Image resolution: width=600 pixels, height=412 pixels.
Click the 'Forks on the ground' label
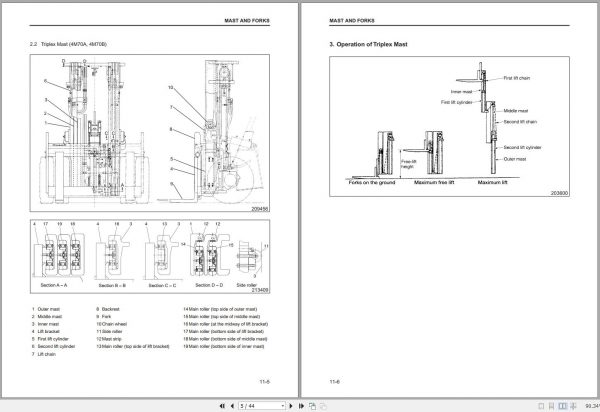(372, 182)
